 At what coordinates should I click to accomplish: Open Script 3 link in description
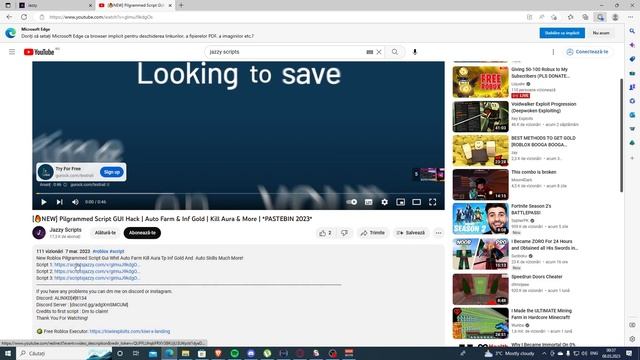(x=97, y=278)
